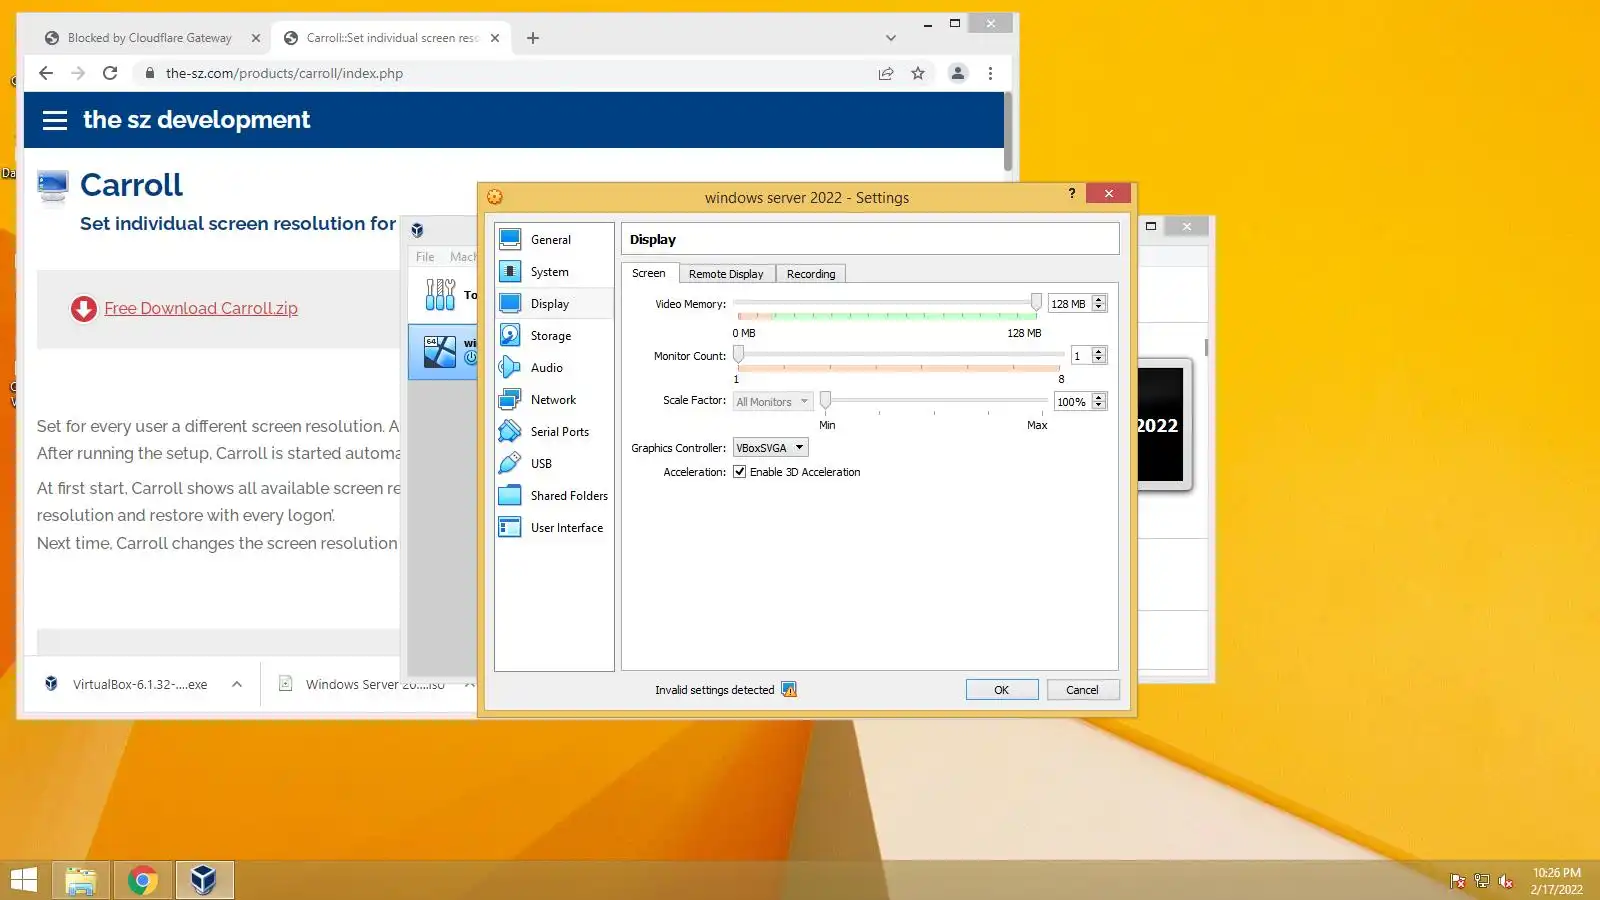This screenshot has width=1600, height=900.
Task: Select Display category icon in settings
Action: click(x=510, y=303)
